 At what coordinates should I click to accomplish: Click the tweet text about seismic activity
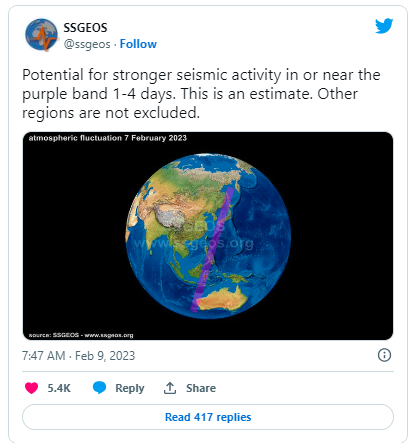201,94
